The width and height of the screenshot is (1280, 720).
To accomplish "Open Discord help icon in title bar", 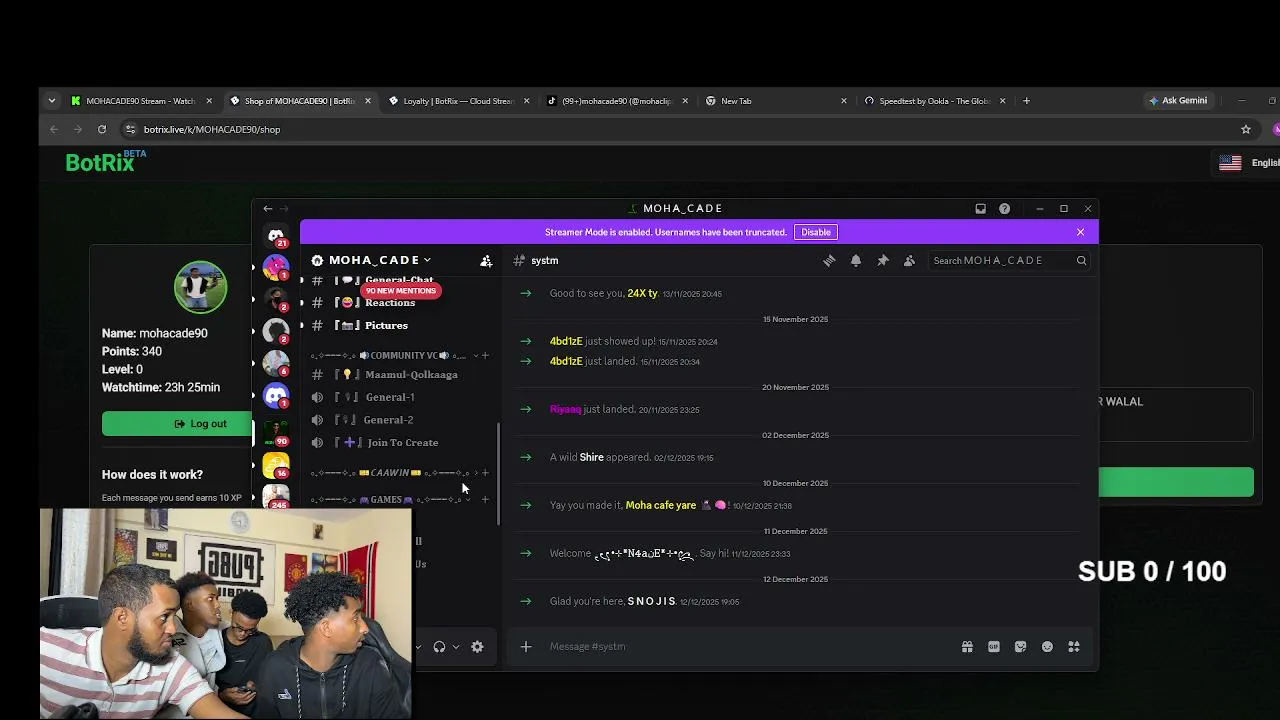I will 1004,208.
